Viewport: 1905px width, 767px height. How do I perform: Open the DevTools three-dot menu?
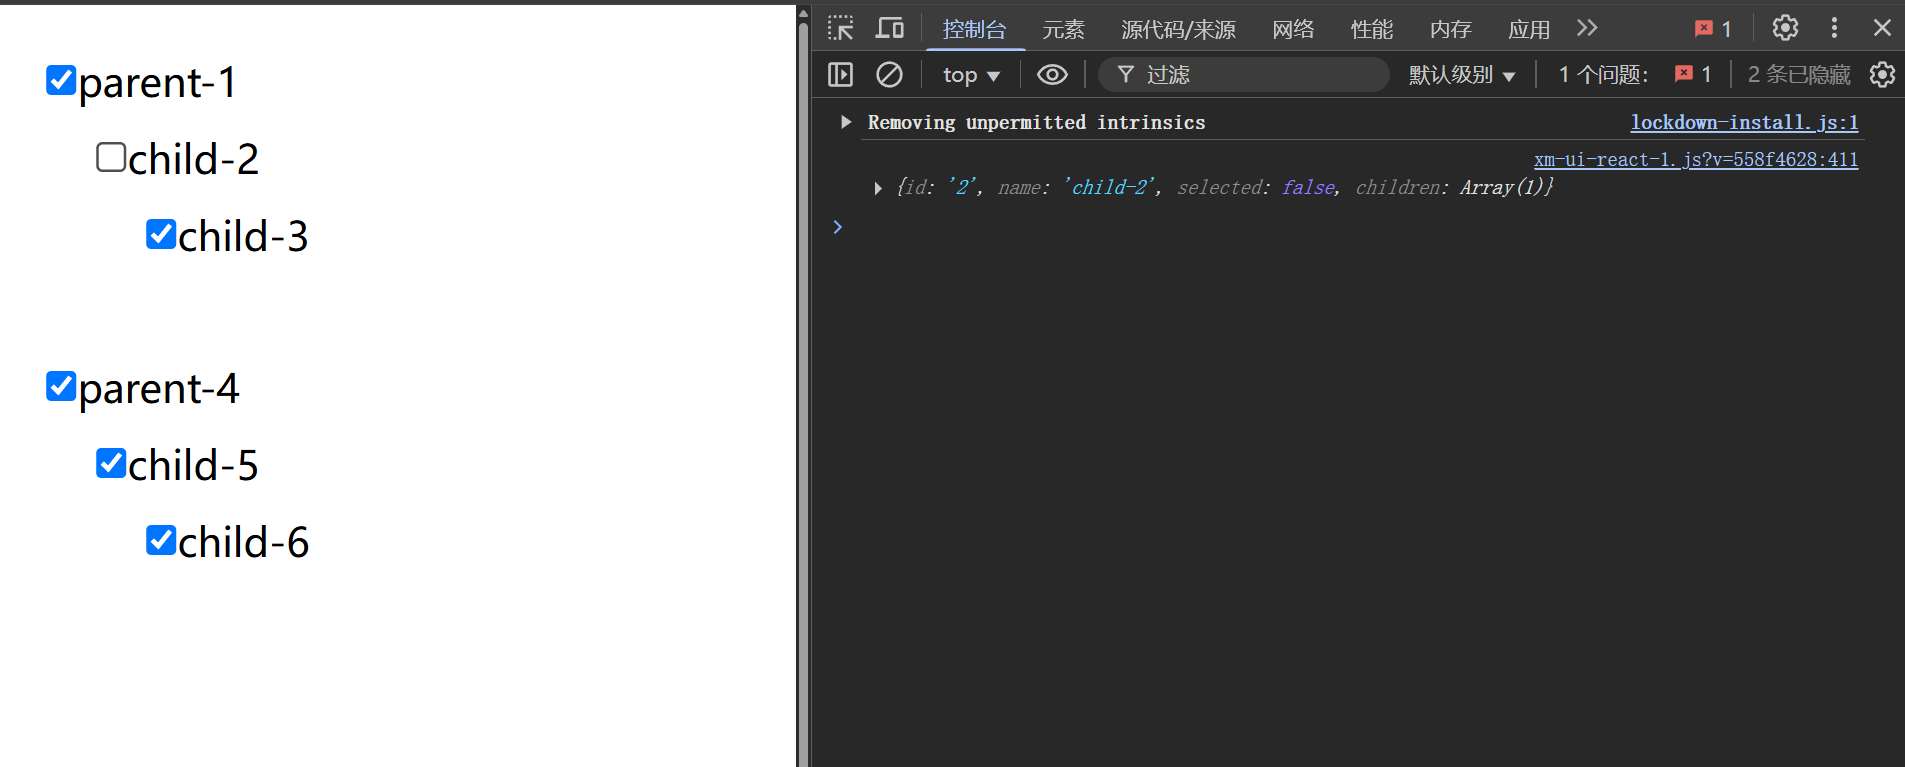(x=1834, y=28)
